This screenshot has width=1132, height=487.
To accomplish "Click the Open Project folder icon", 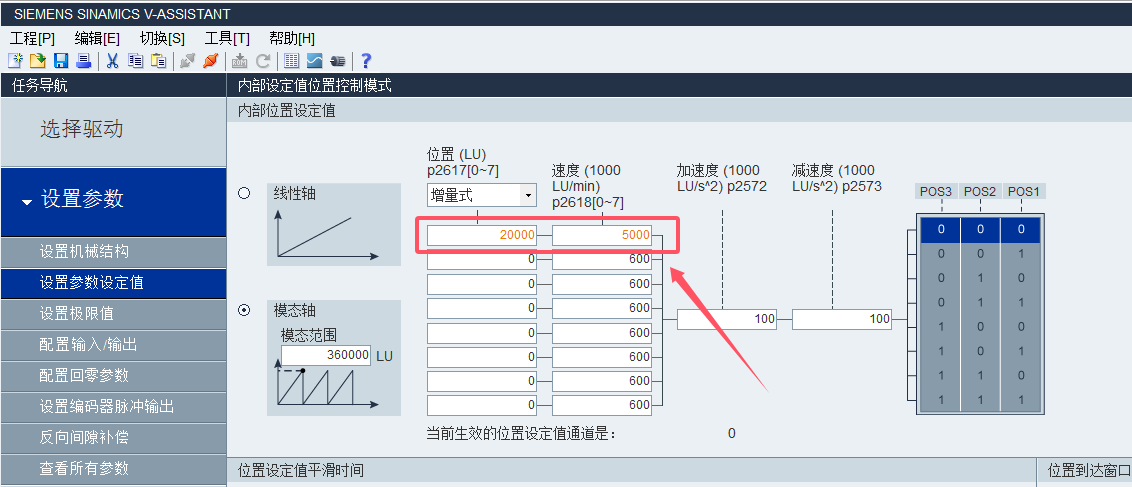I will tap(37, 61).
